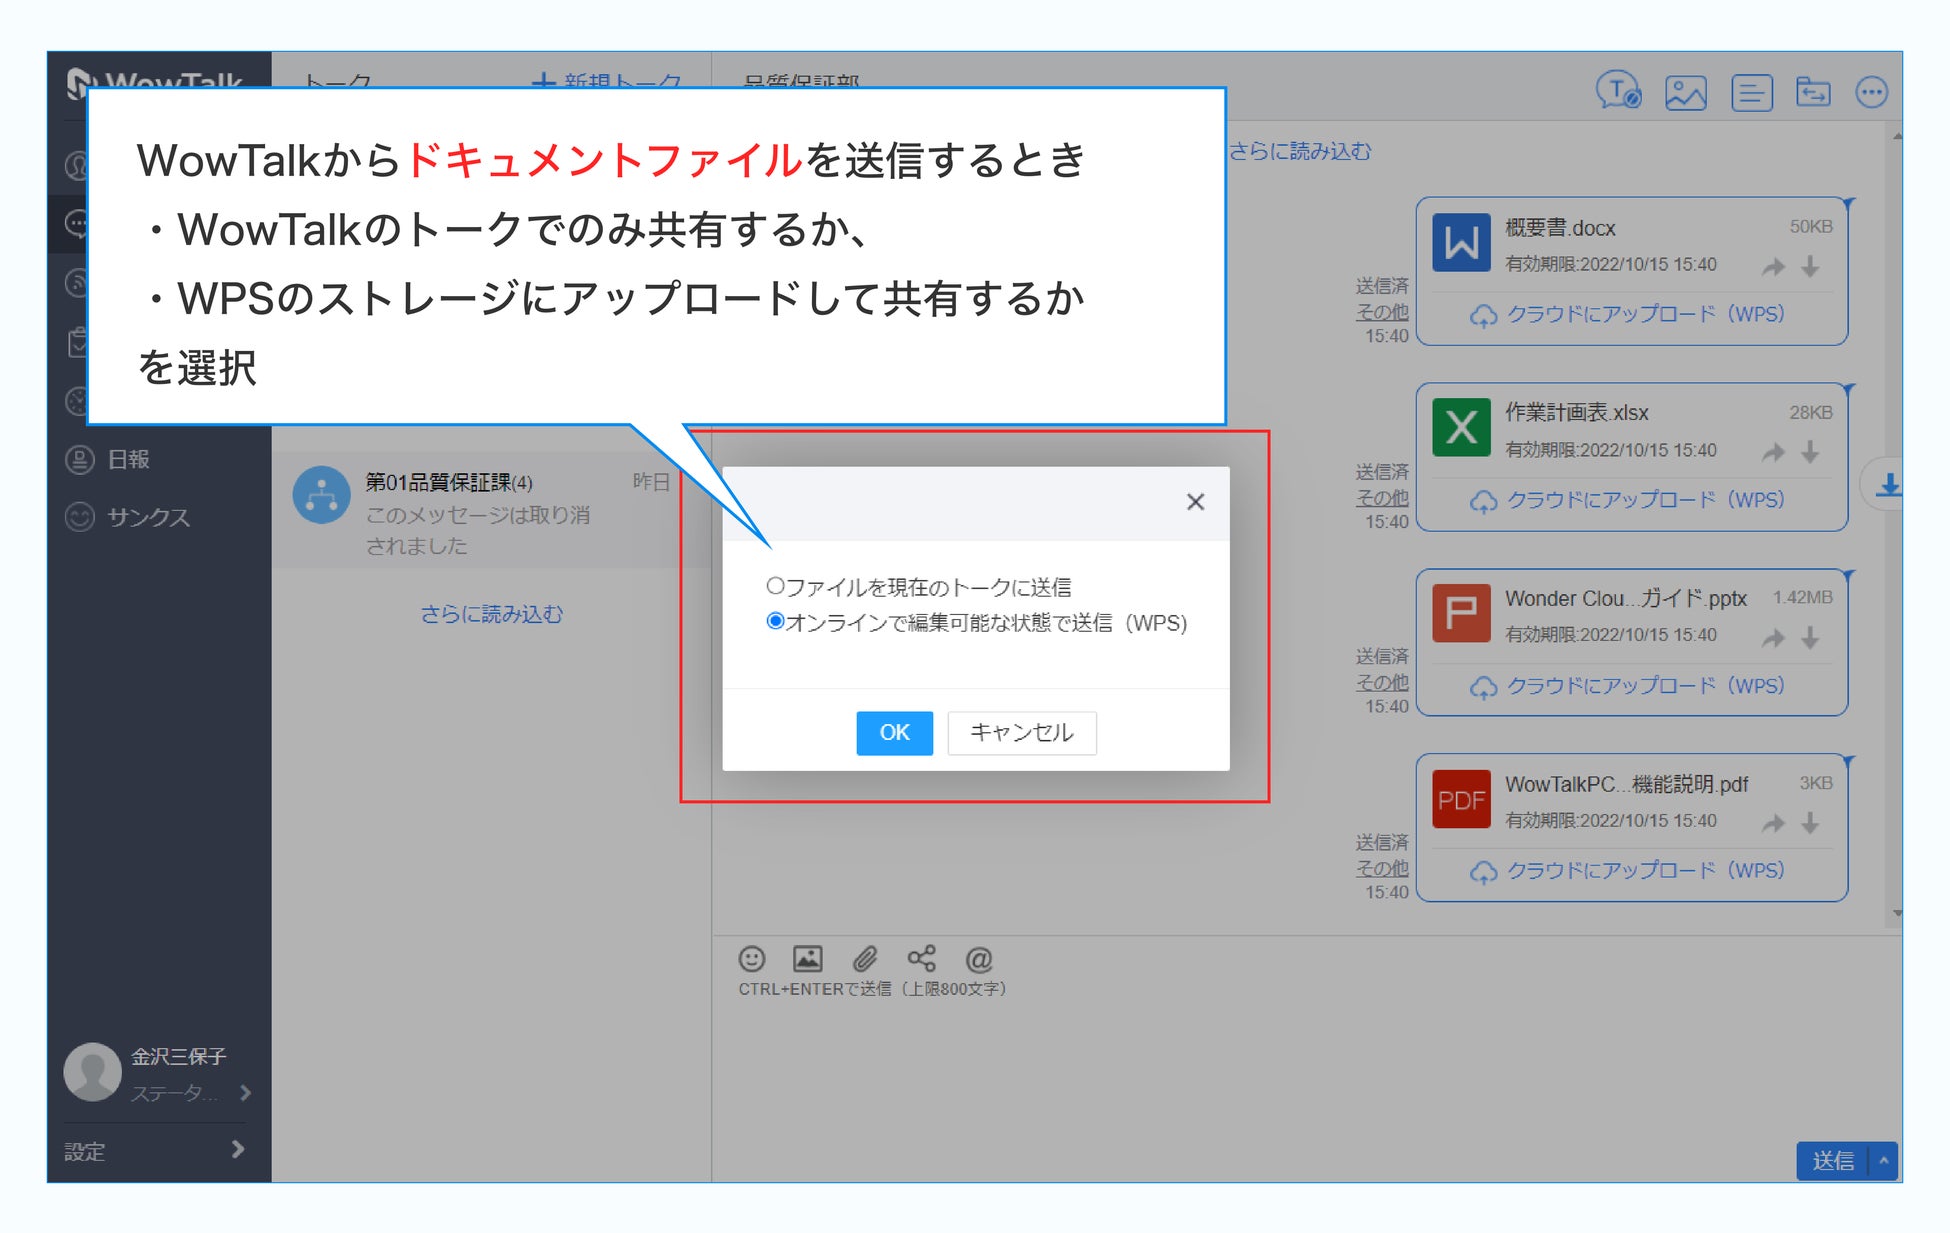Open the 日報 sidebar menu item
The image size is (1950, 1233).
pyautogui.click(x=128, y=460)
